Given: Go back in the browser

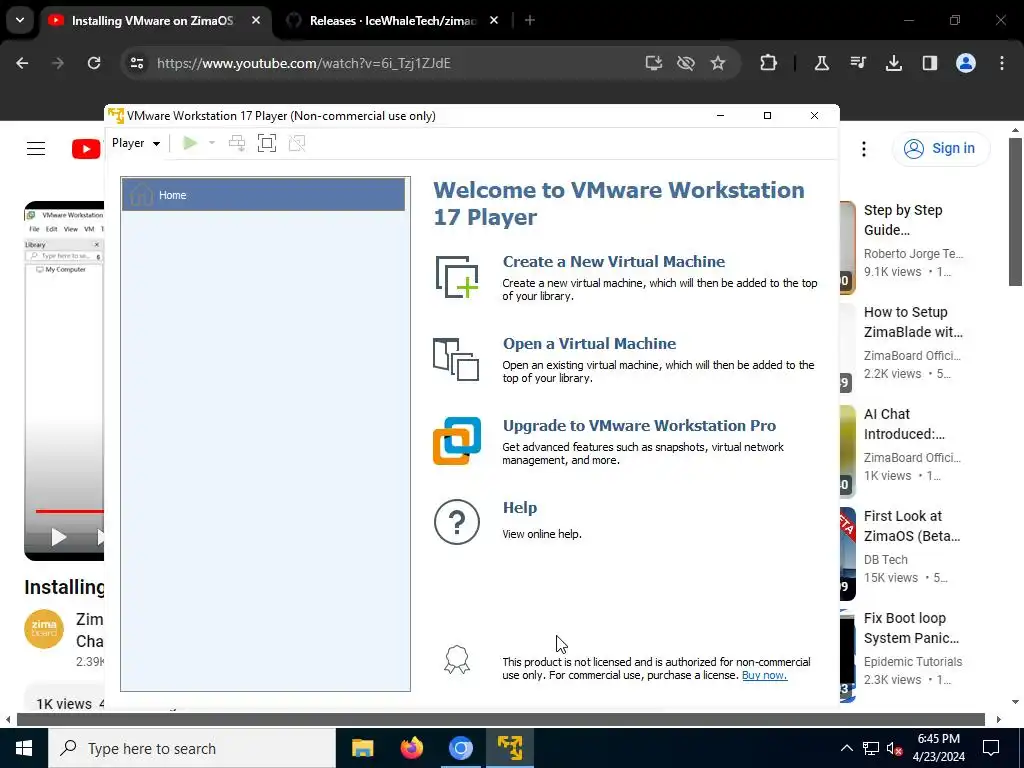Looking at the screenshot, I should pos(22,63).
